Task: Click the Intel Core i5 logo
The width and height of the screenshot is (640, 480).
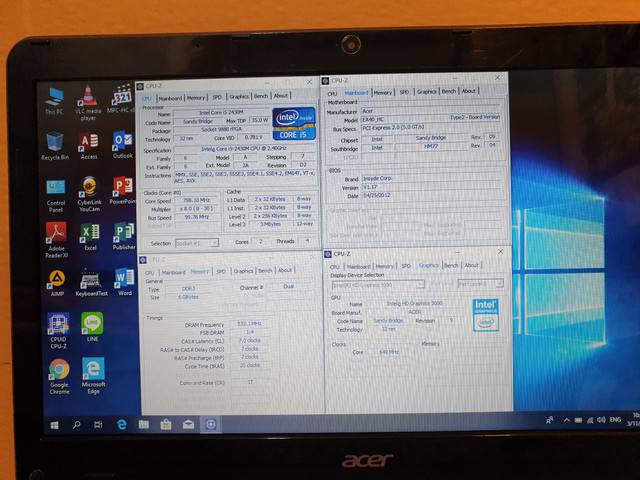Action: point(294,123)
